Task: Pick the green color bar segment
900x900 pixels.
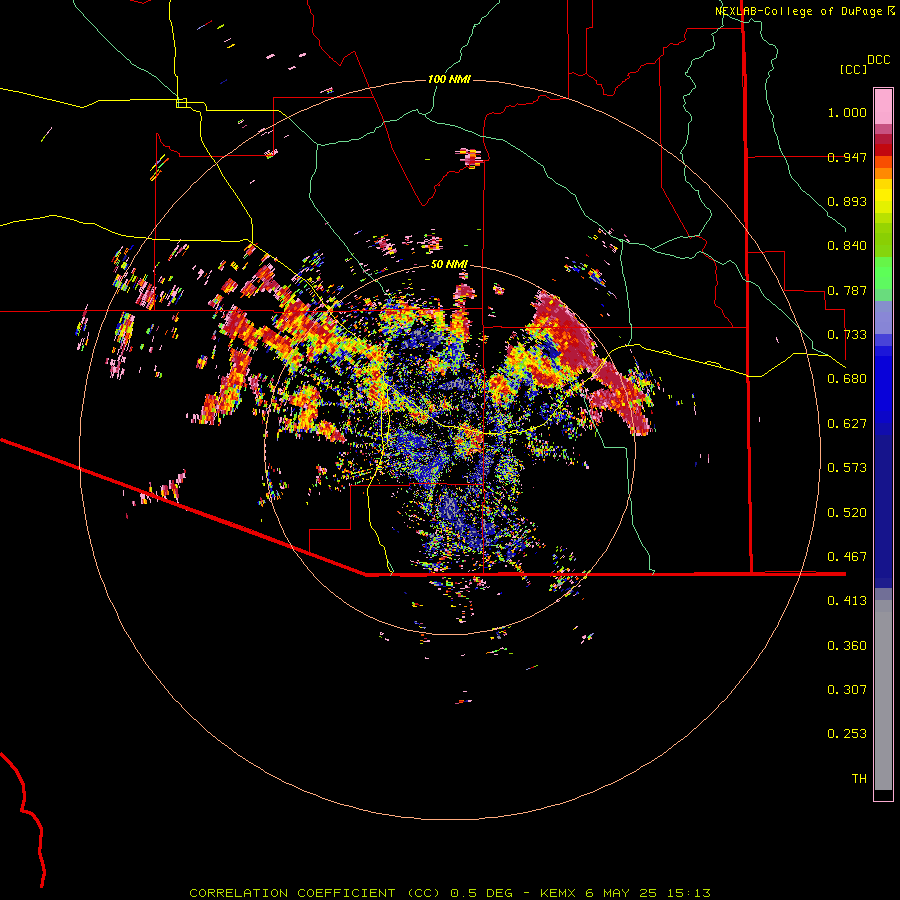Action: [x=883, y=273]
